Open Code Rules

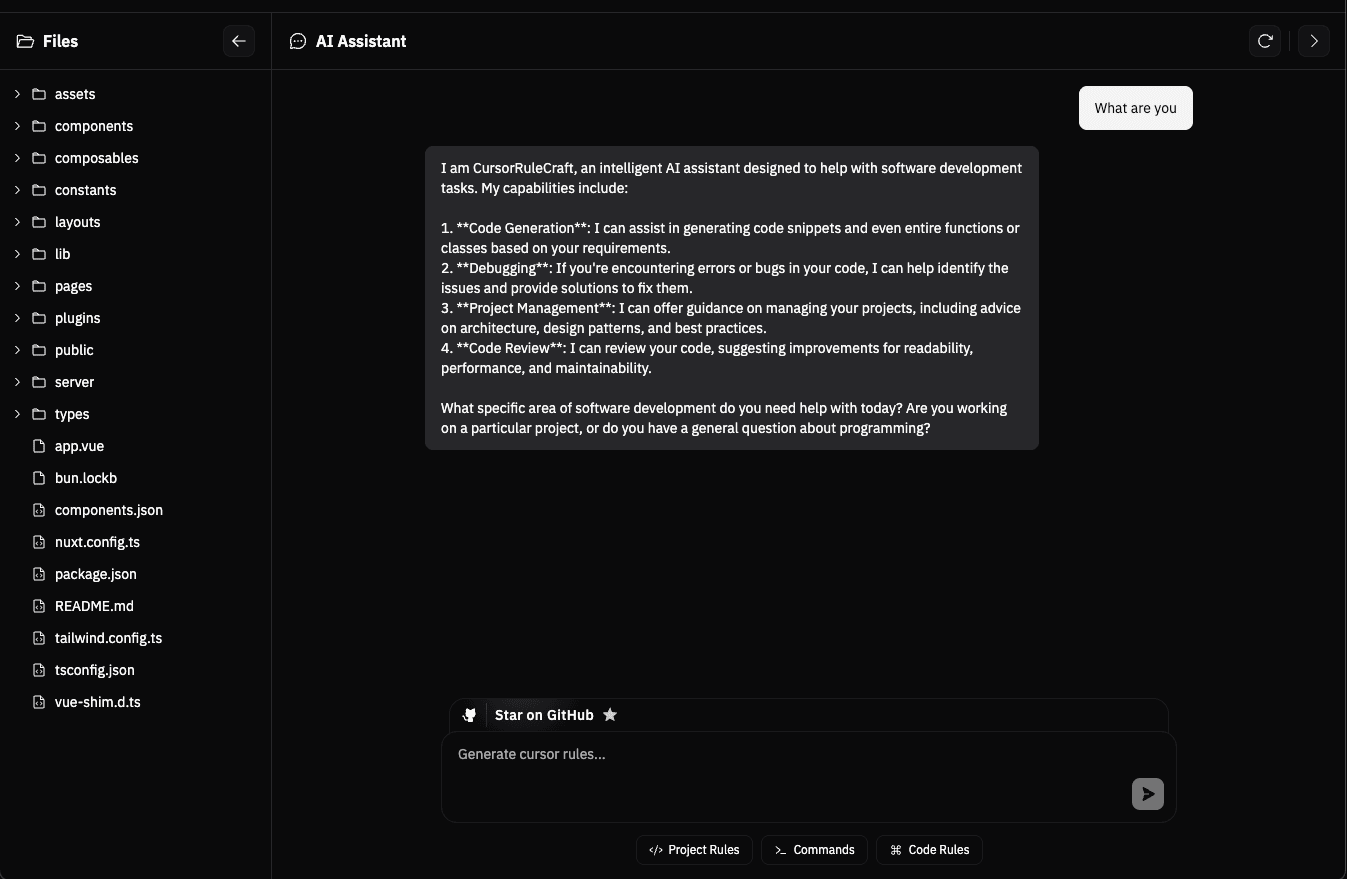pos(929,850)
